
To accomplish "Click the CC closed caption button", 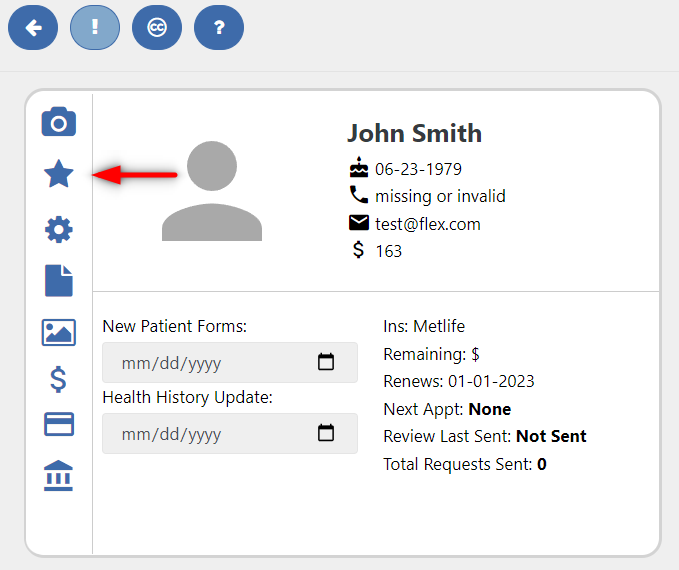I will [x=157, y=28].
